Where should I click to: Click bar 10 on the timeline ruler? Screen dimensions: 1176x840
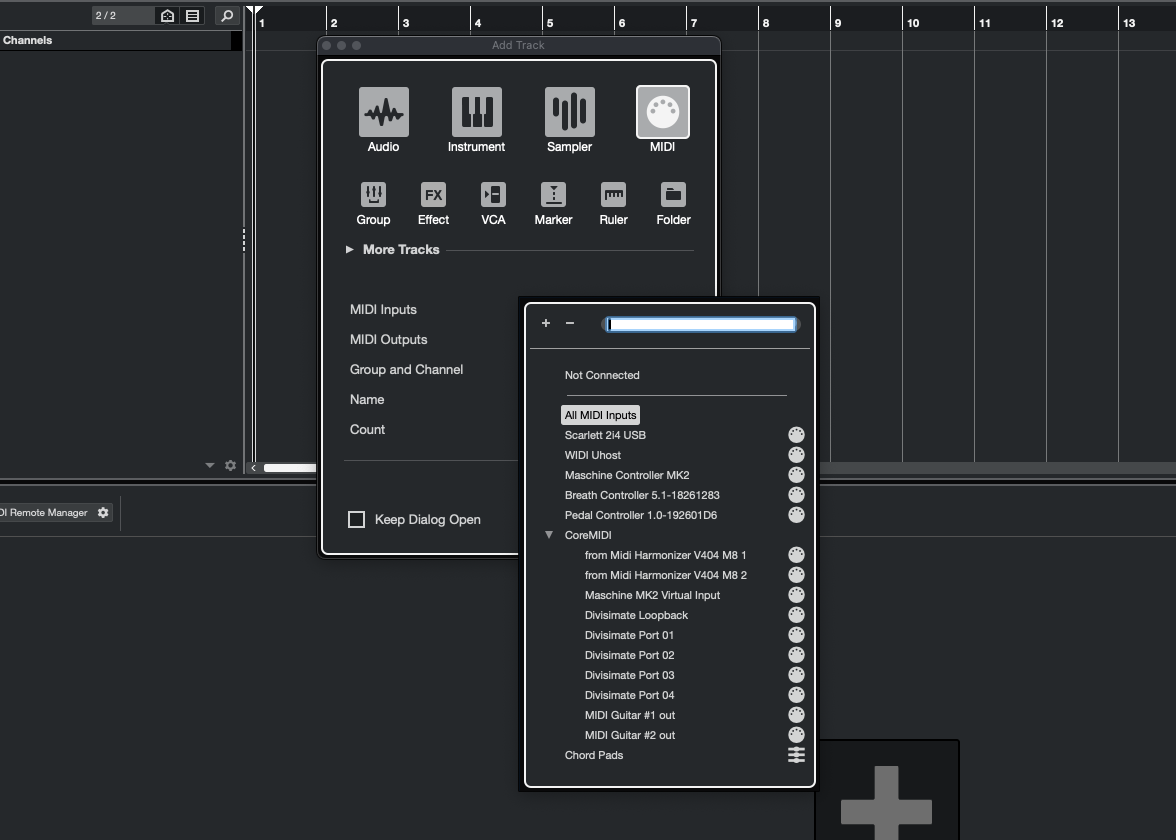[913, 23]
